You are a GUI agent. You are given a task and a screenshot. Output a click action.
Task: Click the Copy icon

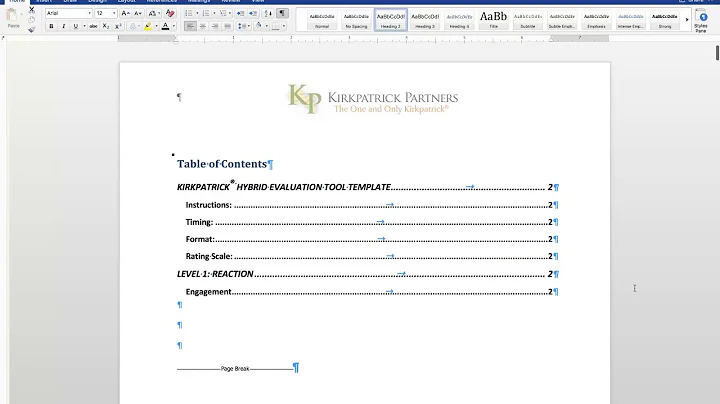coord(32,20)
